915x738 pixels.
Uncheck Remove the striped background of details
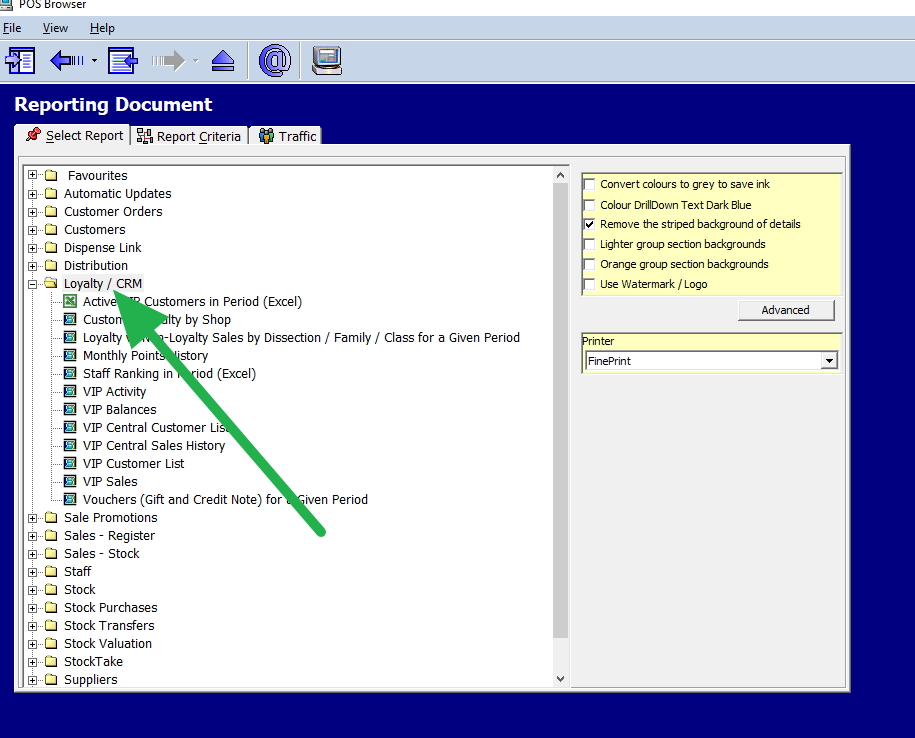tap(590, 224)
